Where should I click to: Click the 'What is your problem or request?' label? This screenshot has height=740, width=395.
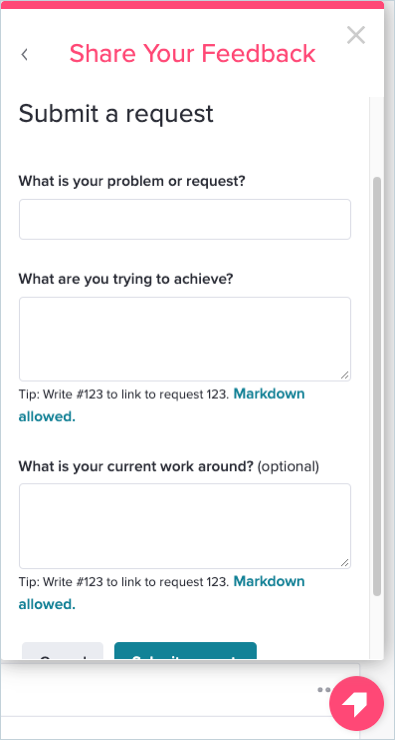132,181
